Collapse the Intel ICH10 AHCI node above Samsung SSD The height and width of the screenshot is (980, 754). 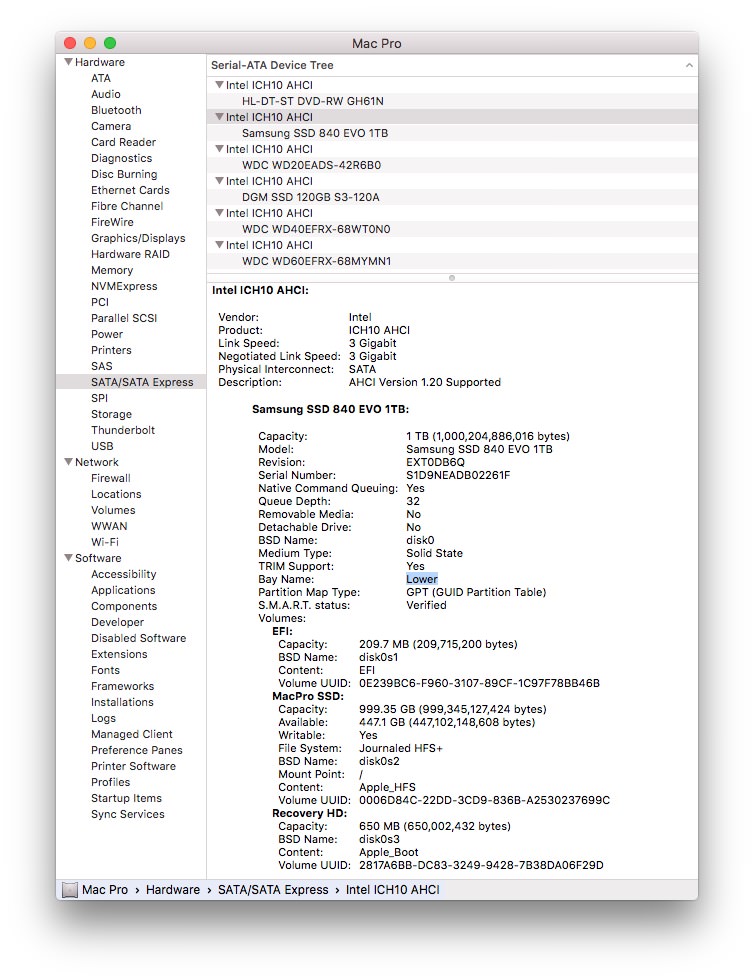219,116
